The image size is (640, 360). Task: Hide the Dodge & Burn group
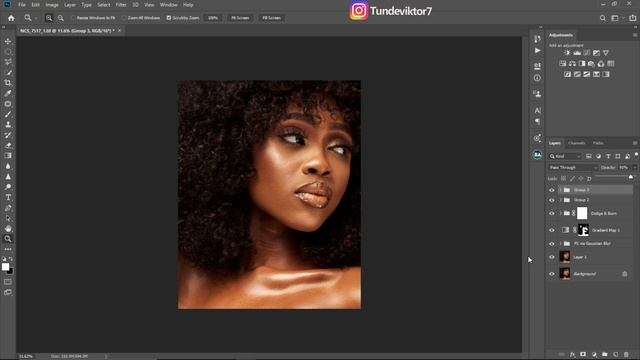[552, 213]
